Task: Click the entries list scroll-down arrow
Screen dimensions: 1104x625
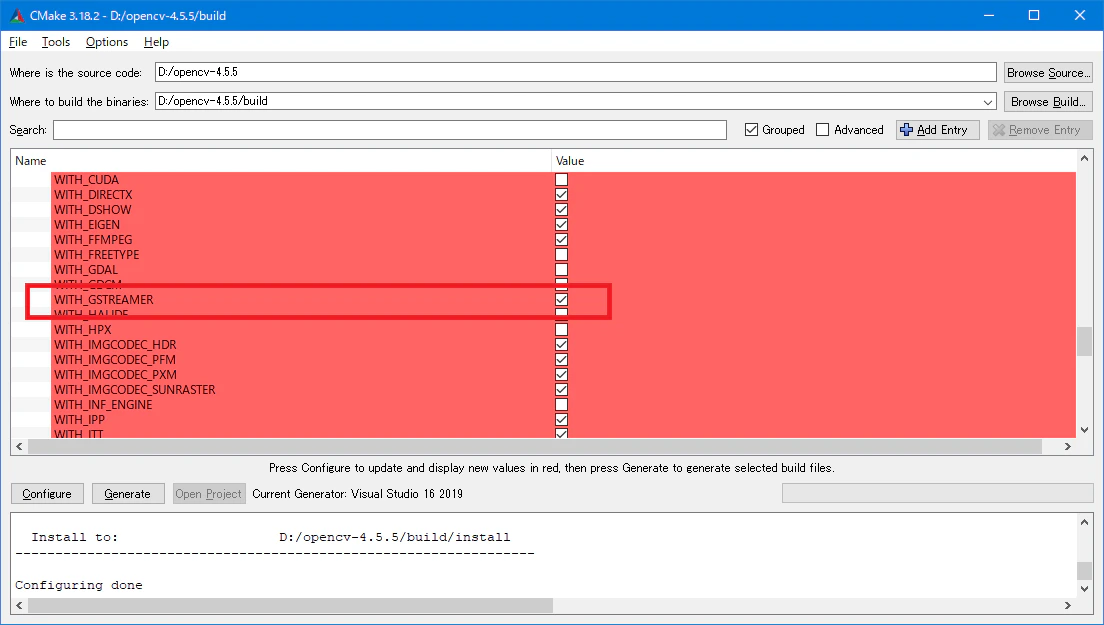Action: 1084,430
